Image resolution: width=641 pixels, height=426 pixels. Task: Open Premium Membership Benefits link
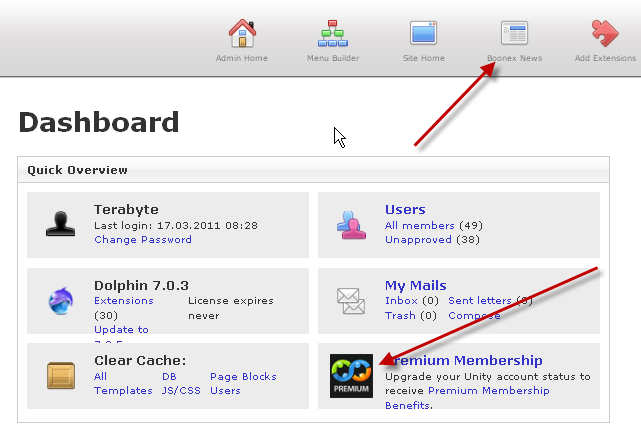(467, 398)
